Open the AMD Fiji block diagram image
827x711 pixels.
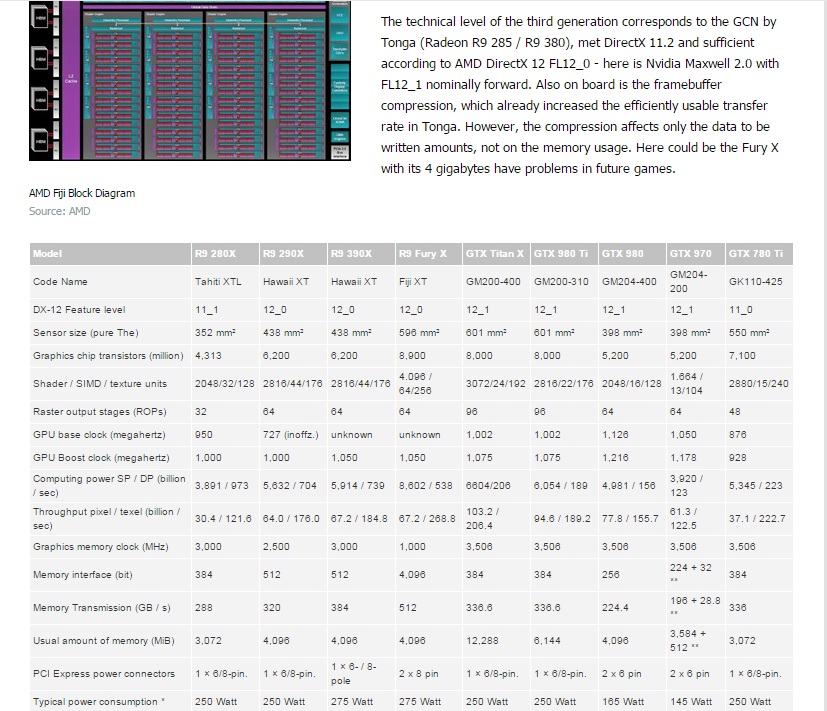(x=190, y=80)
